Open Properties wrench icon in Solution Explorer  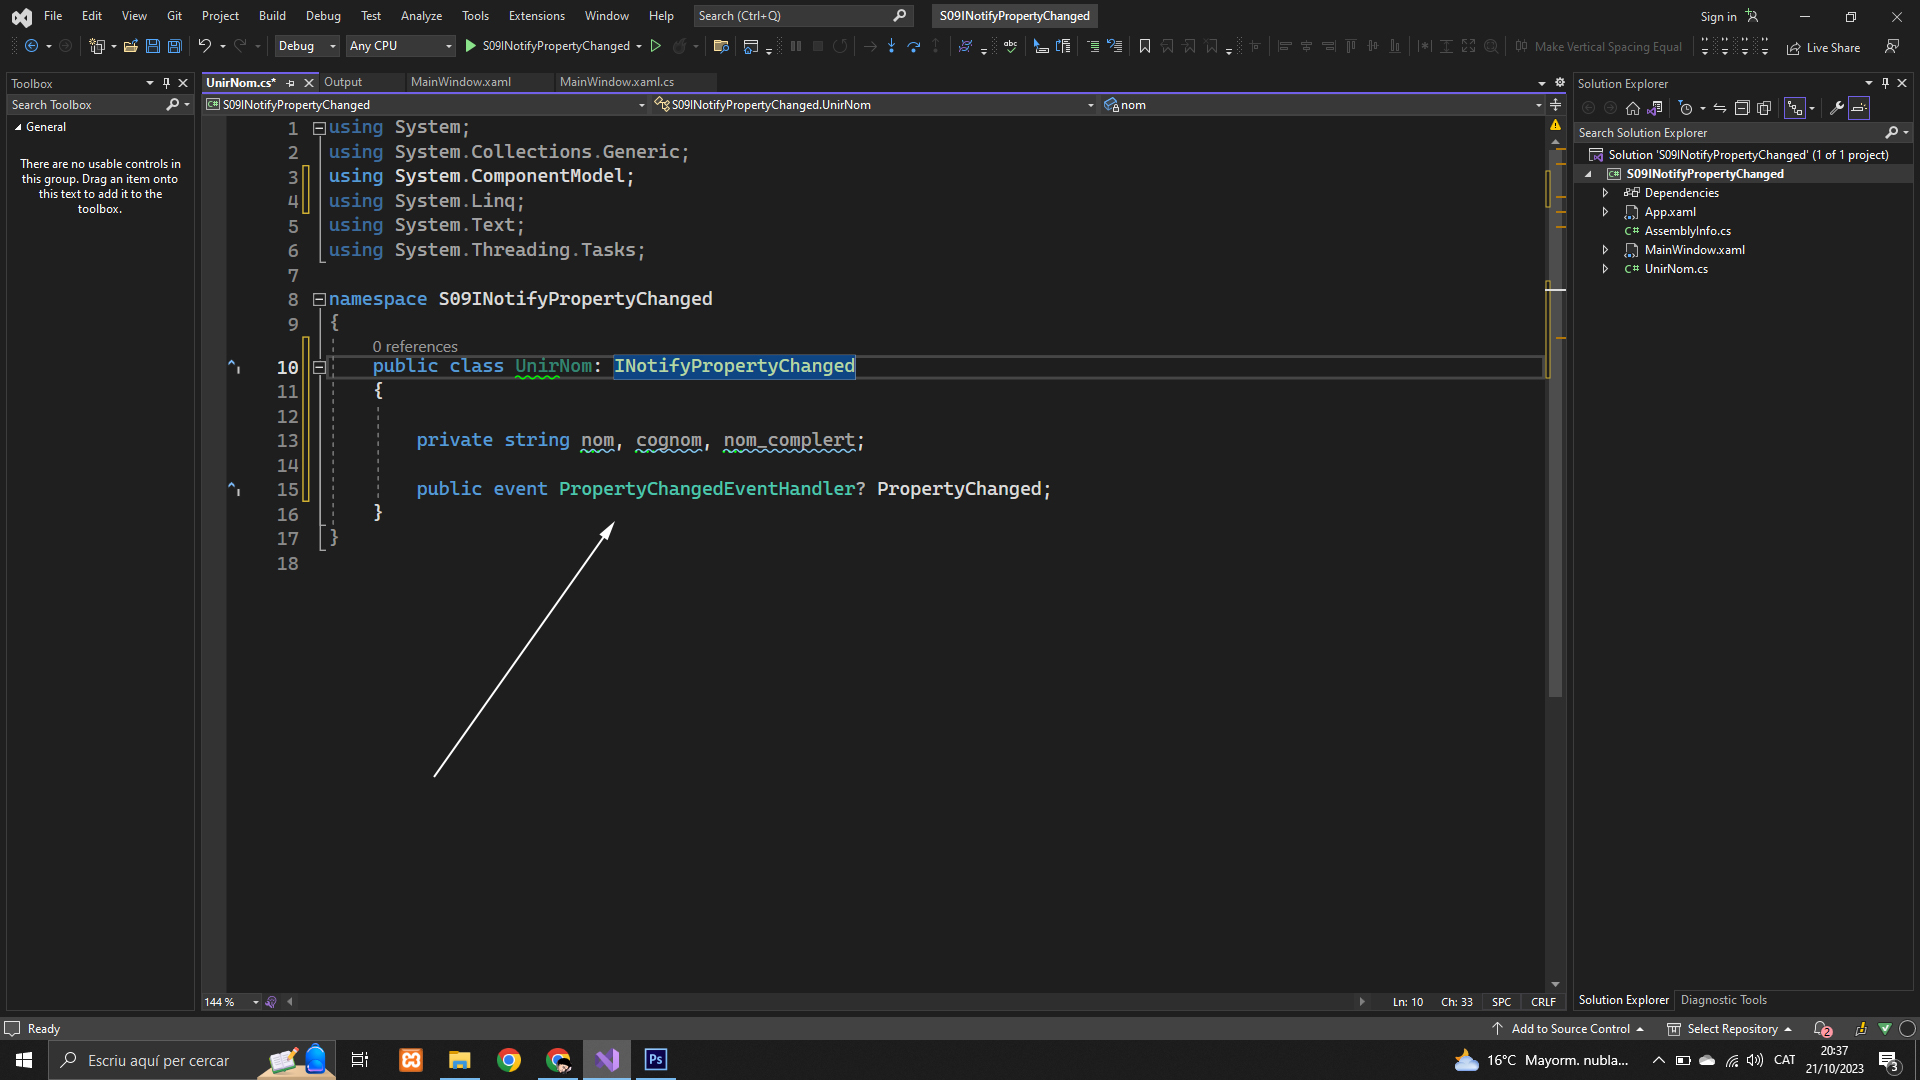1837,108
